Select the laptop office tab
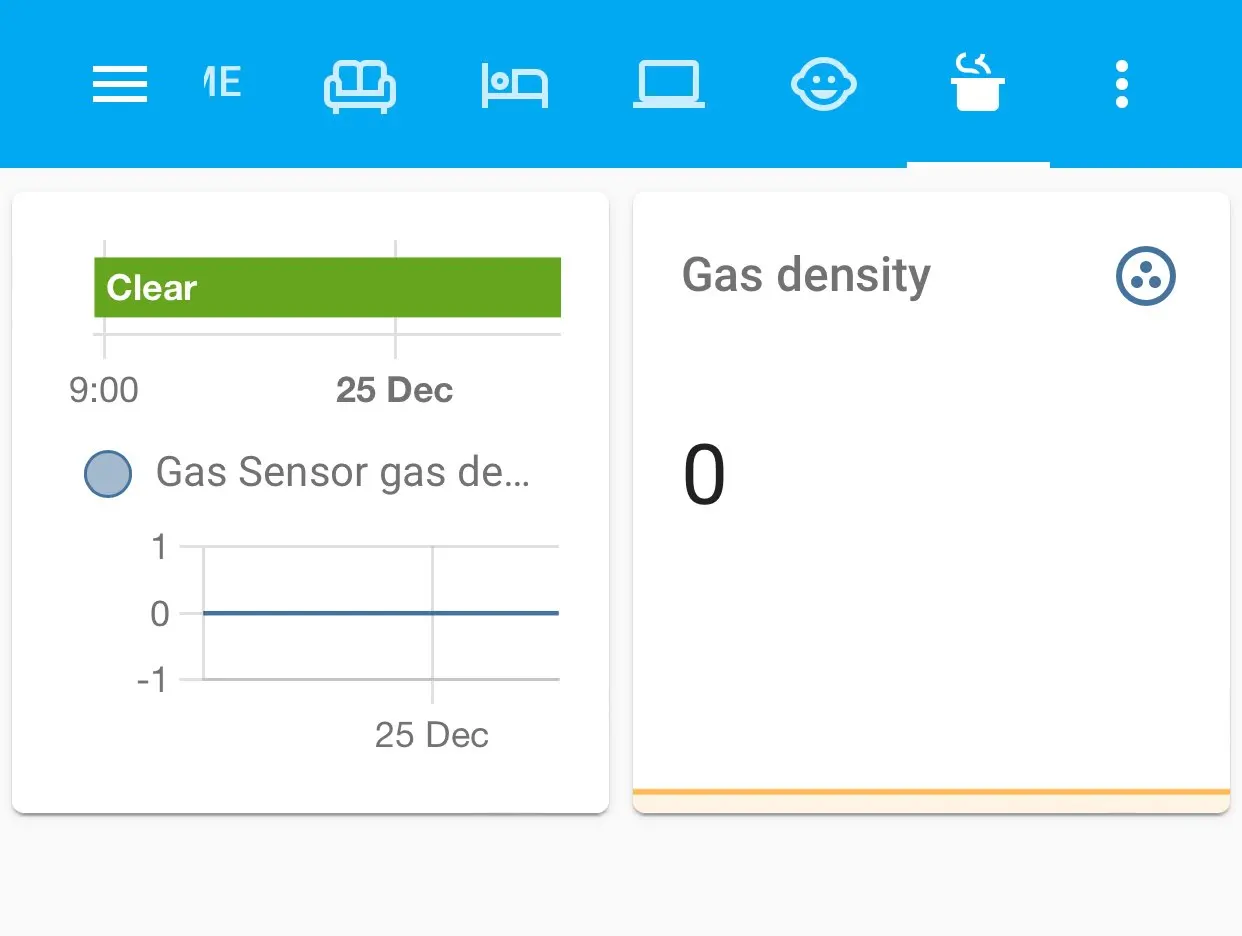Viewport: 1242px width, 936px height. point(669,84)
